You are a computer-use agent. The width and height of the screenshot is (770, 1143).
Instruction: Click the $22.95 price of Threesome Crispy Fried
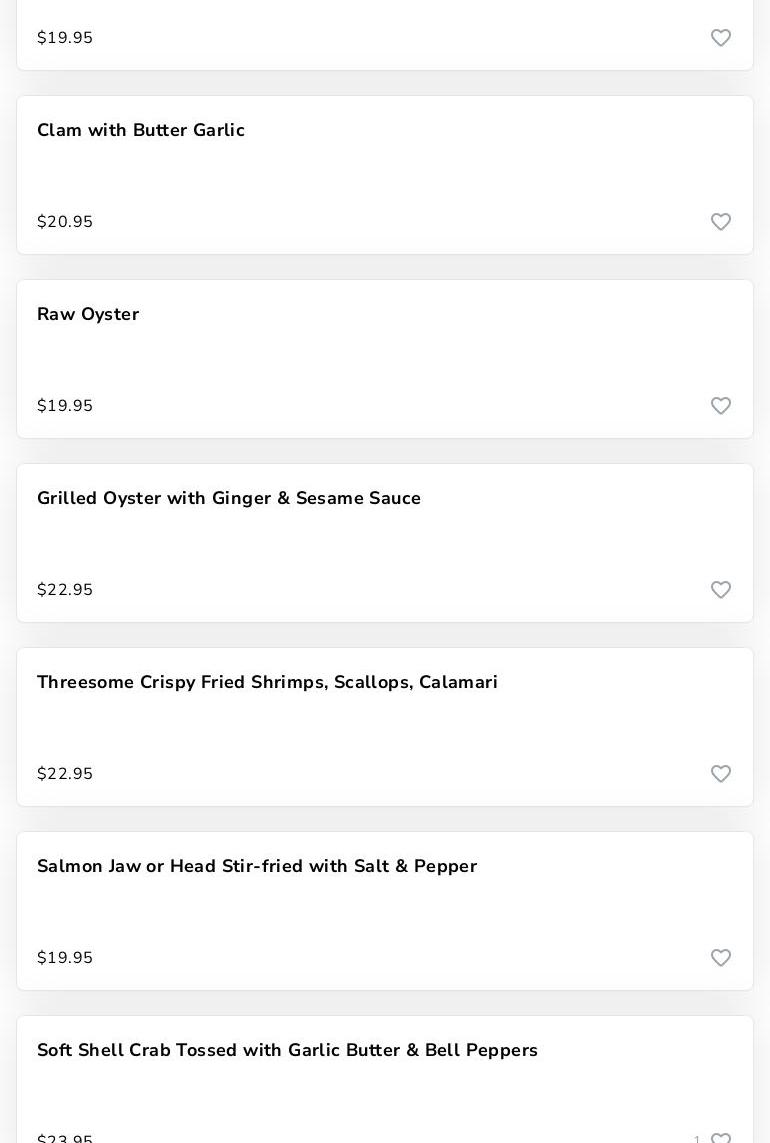point(65,774)
